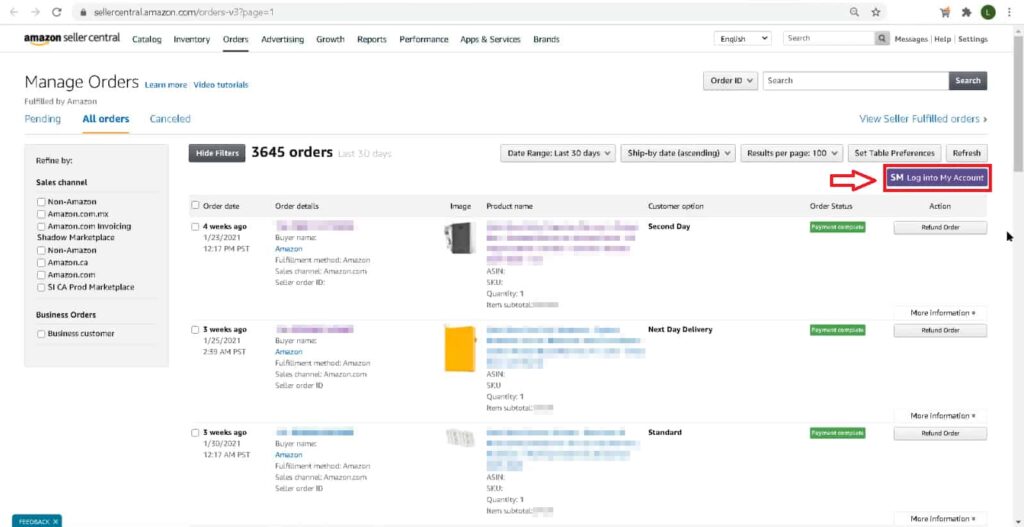Click the Hide Filters button
The image size is (1024, 527).
(217, 153)
